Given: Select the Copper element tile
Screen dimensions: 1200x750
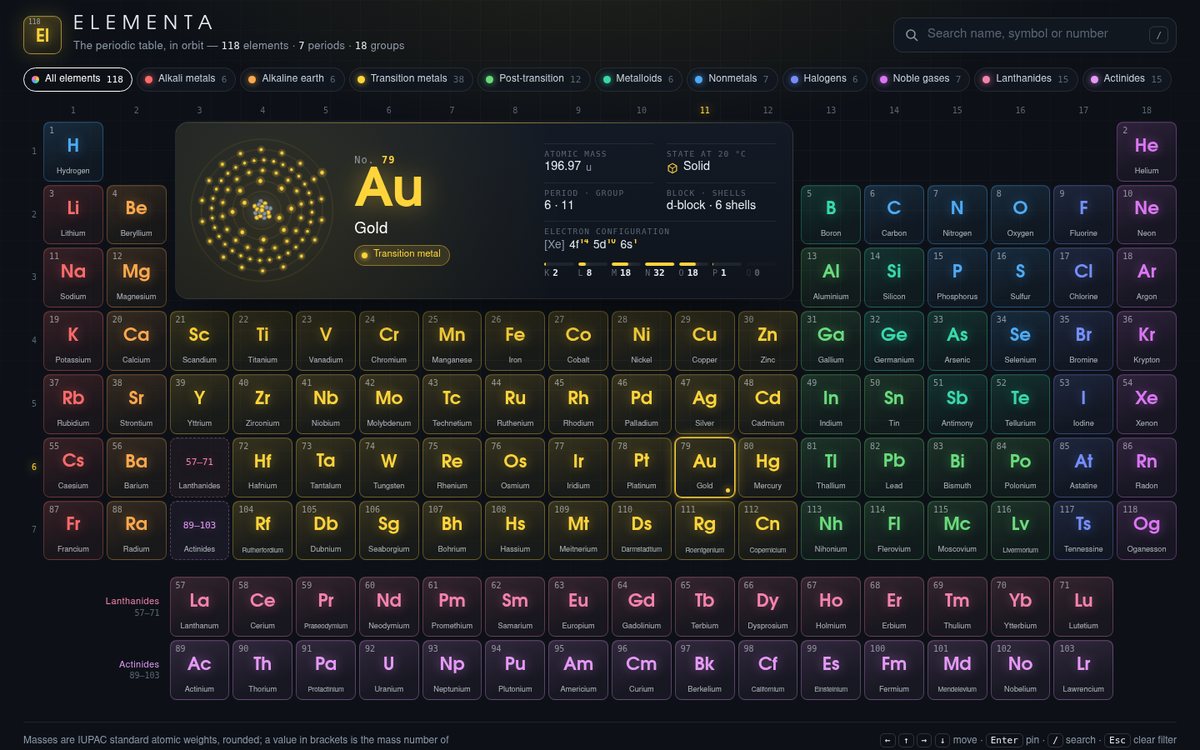Looking at the screenshot, I should click(x=705, y=341).
